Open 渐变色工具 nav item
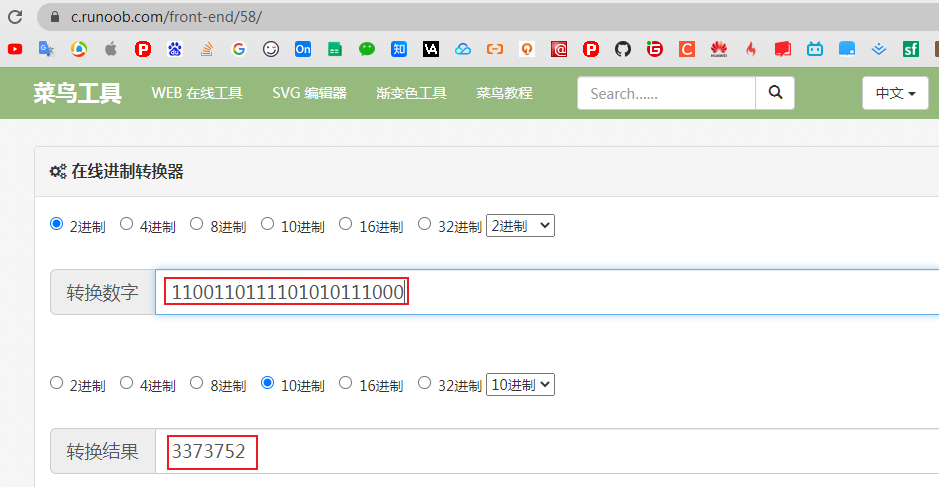This screenshot has height=487, width=939. coord(411,93)
